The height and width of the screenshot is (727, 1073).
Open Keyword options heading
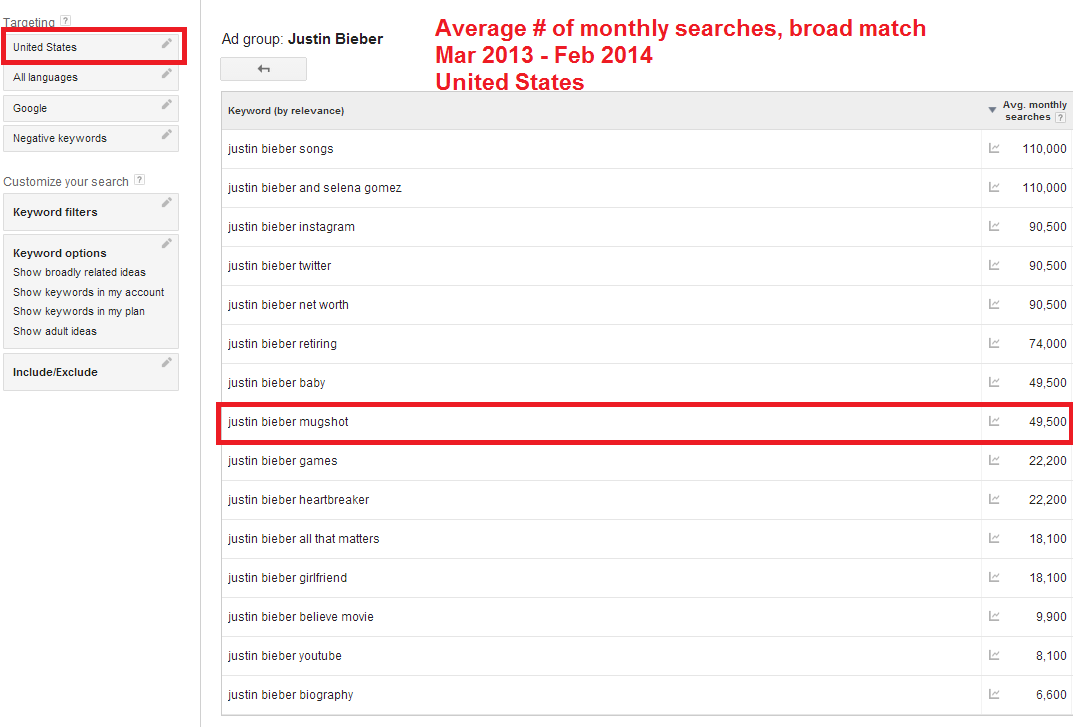point(60,253)
